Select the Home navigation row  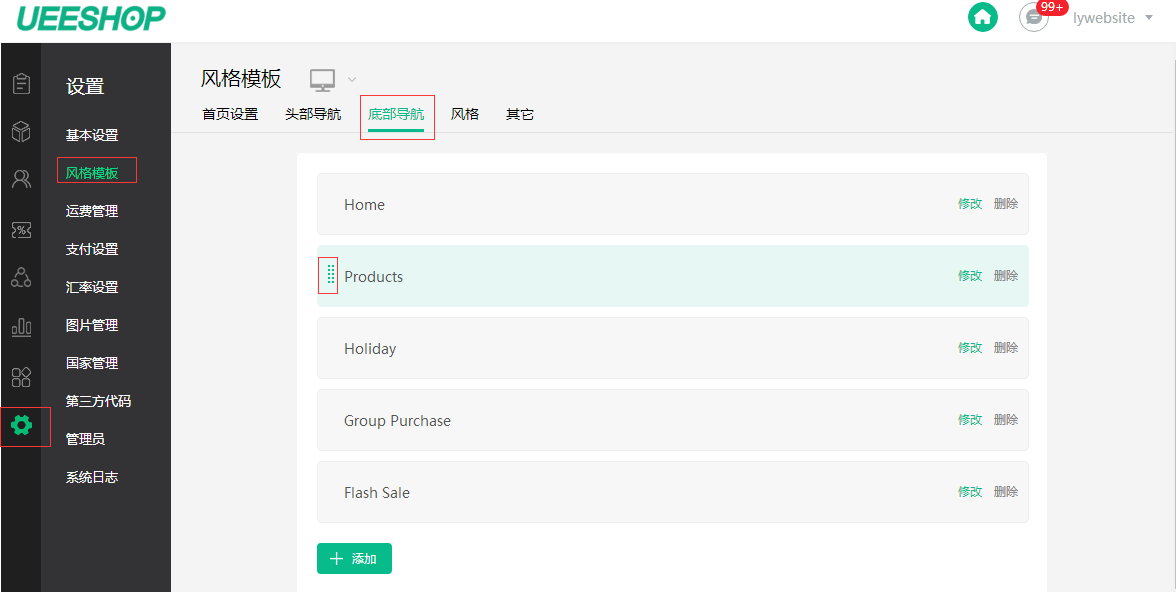click(673, 204)
